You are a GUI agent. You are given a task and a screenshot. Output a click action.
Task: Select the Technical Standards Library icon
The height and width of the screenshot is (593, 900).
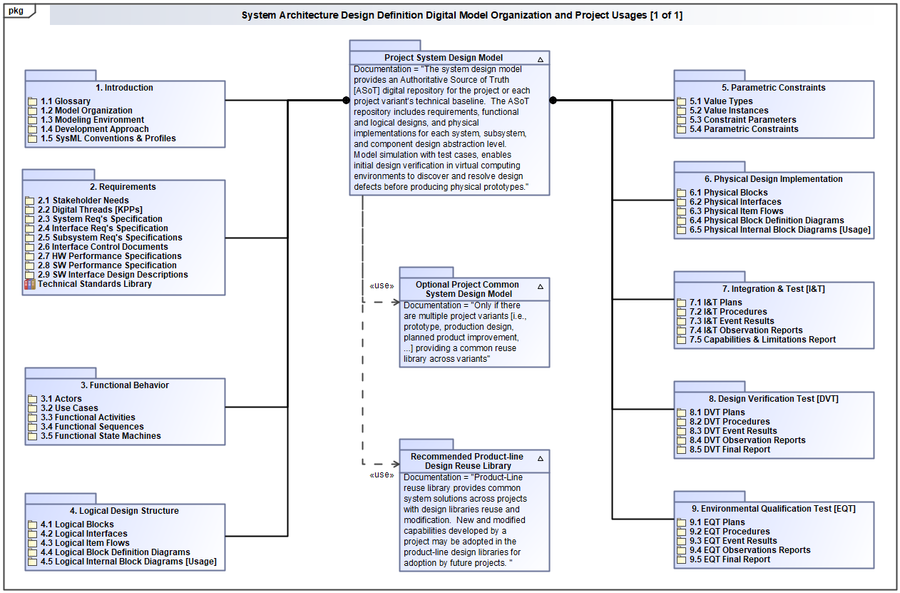click(30, 284)
